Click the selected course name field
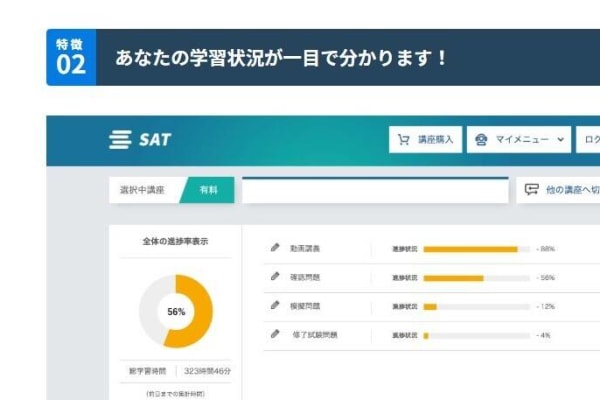The width and height of the screenshot is (600, 400). [375, 190]
